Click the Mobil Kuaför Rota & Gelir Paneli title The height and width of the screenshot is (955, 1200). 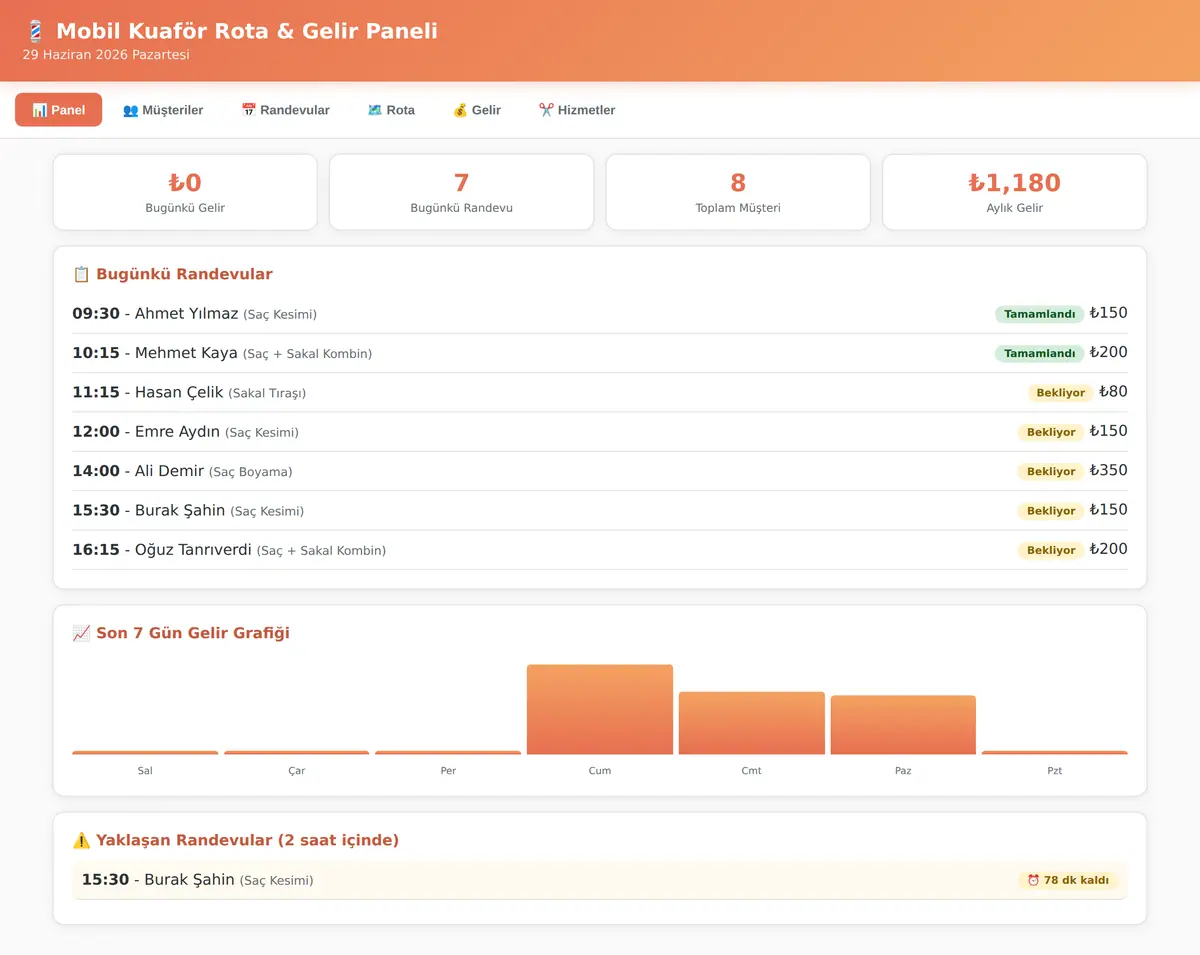tap(247, 31)
